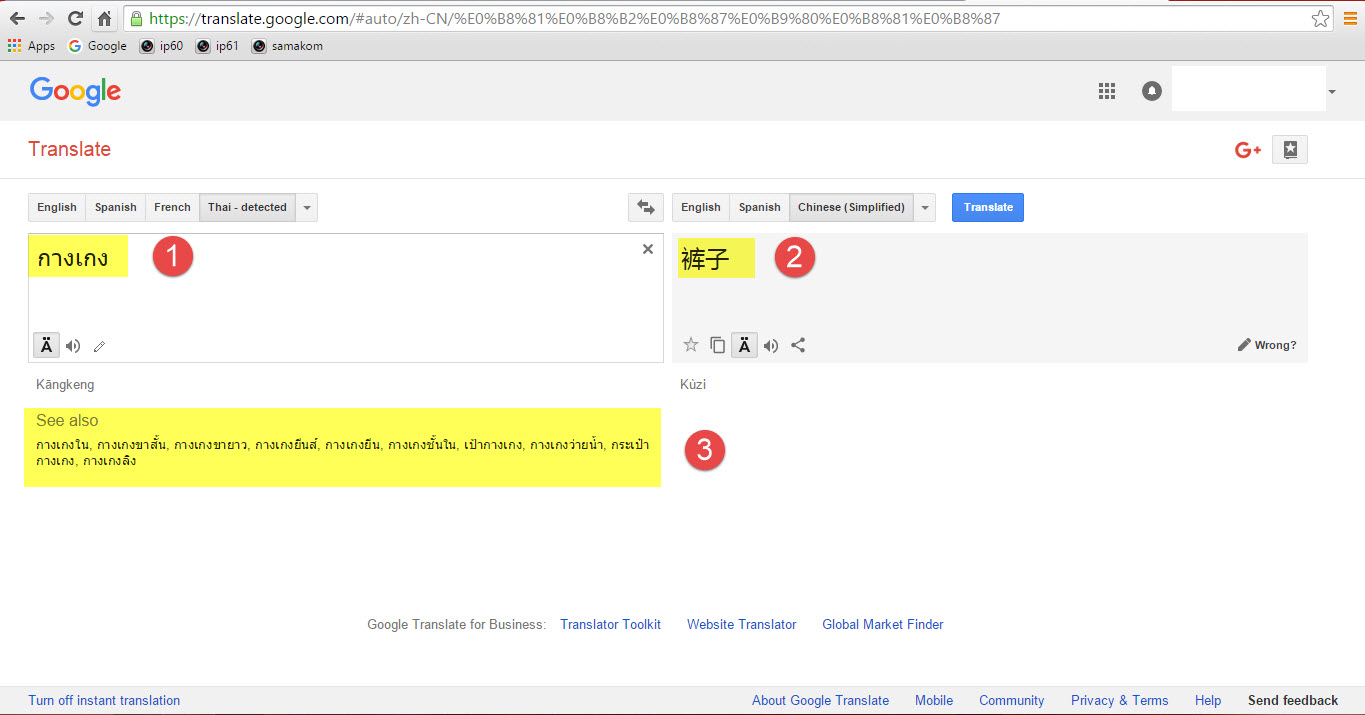Share on Google+ icon
The image size is (1365, 715).
(1248, 150)
